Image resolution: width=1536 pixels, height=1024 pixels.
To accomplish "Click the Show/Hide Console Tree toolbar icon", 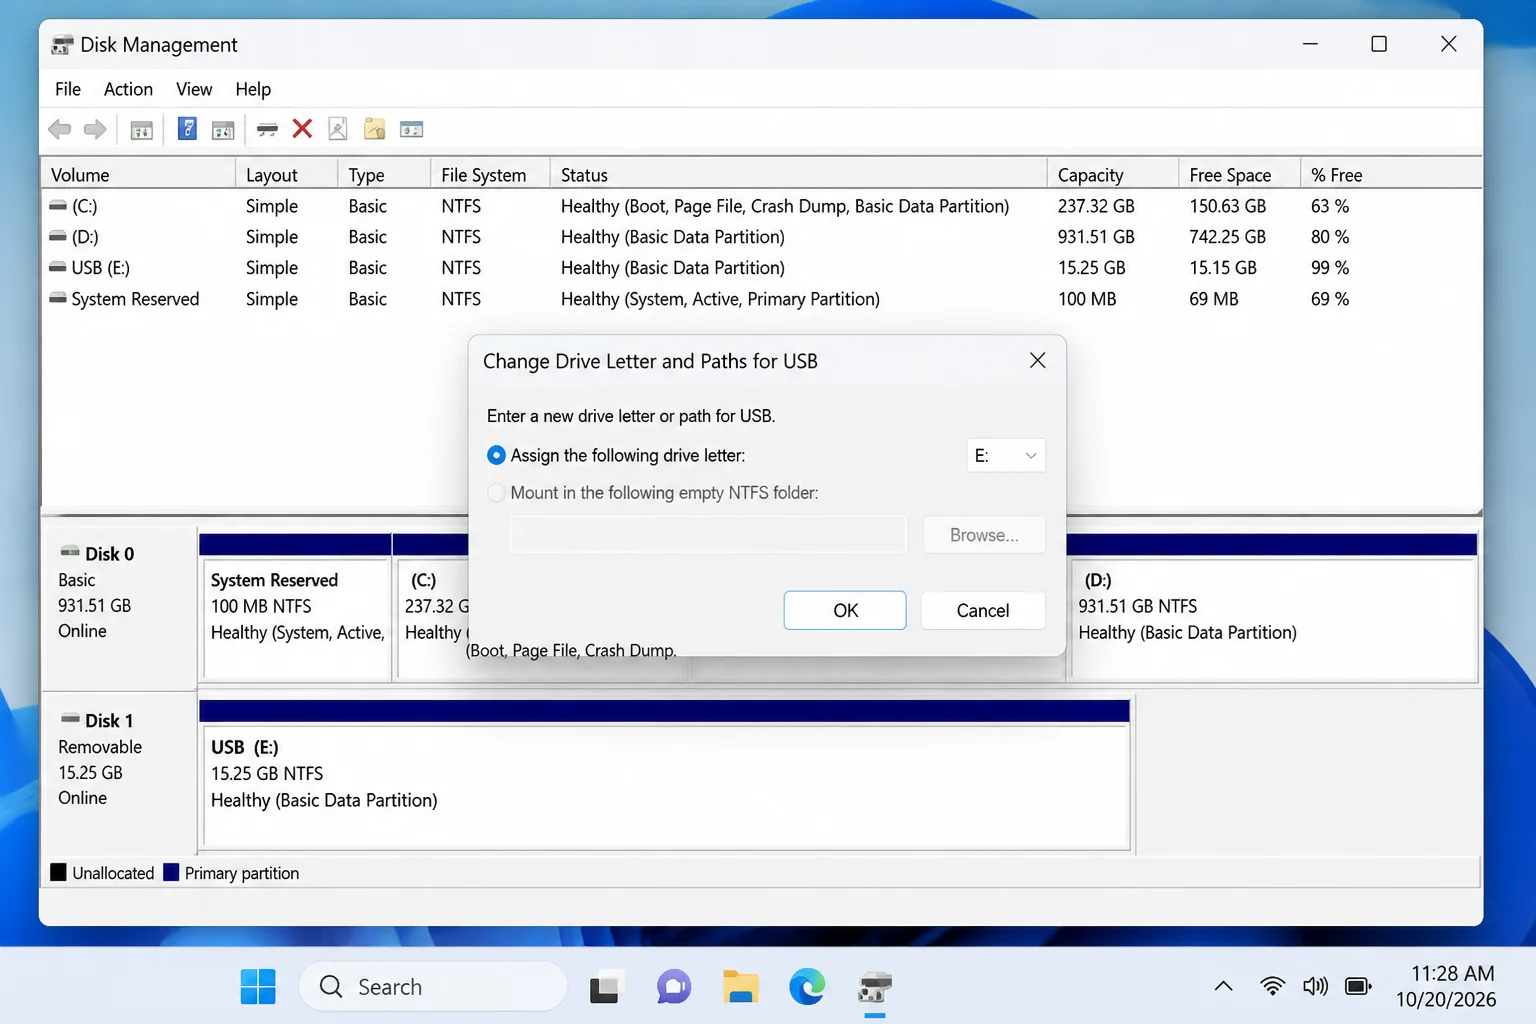I will [142, 129].
